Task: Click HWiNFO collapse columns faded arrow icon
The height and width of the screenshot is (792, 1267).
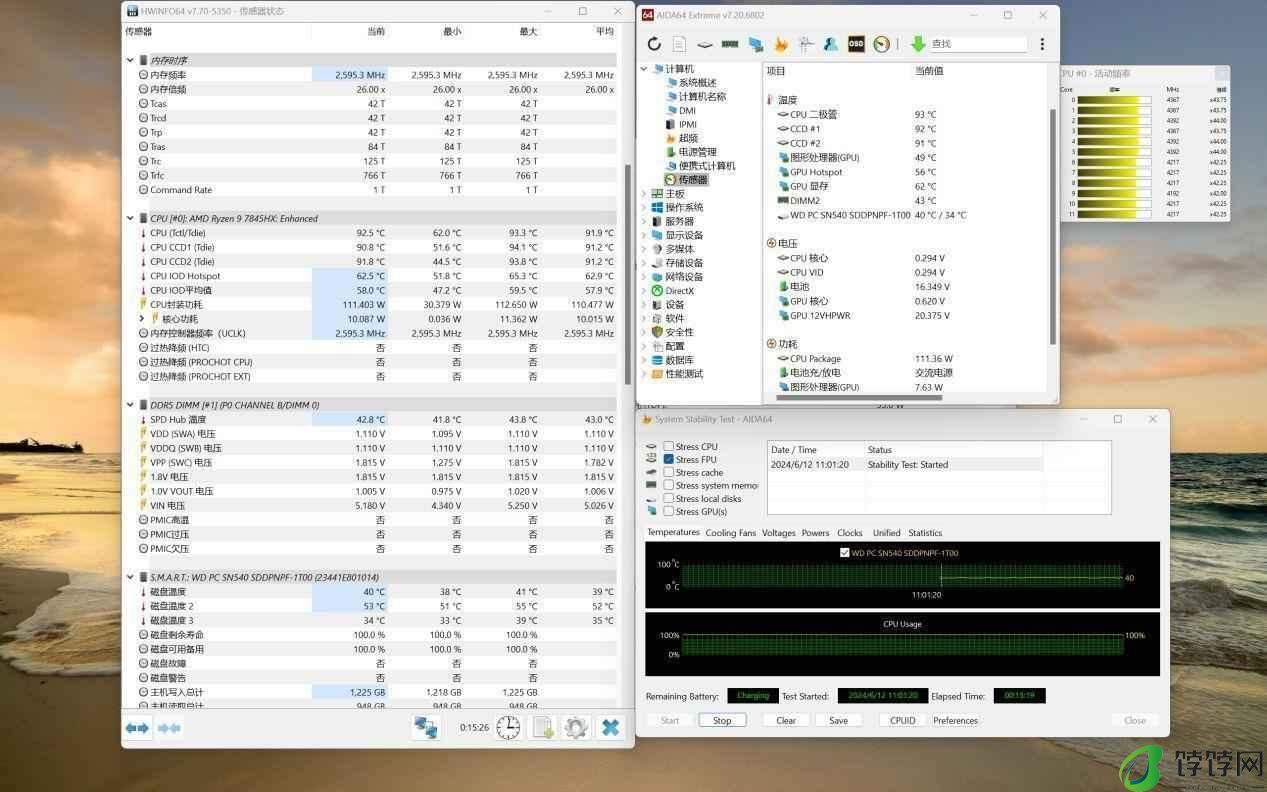Action: tap(169, 728)
